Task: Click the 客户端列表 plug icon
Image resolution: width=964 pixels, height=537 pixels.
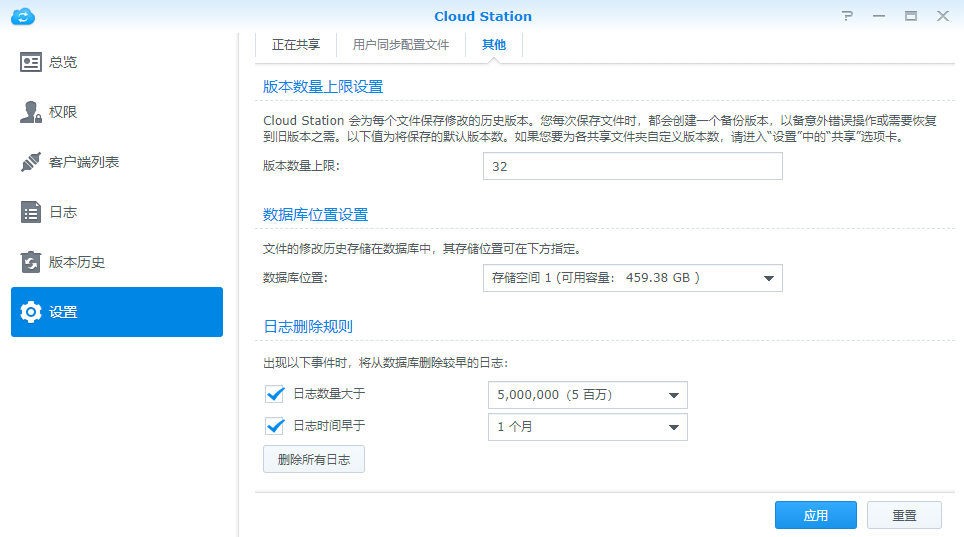Action: pos(31,162)
